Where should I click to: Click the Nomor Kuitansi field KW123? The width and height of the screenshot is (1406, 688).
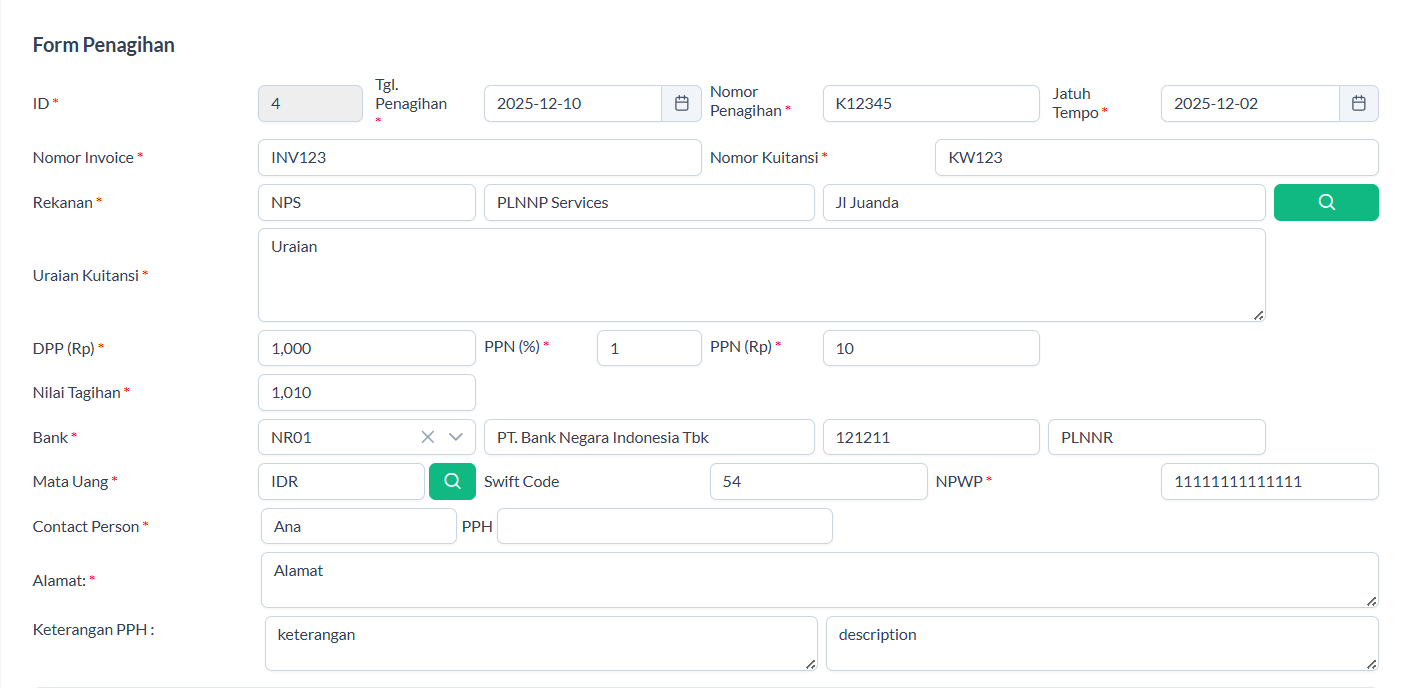pos(1156,157)
